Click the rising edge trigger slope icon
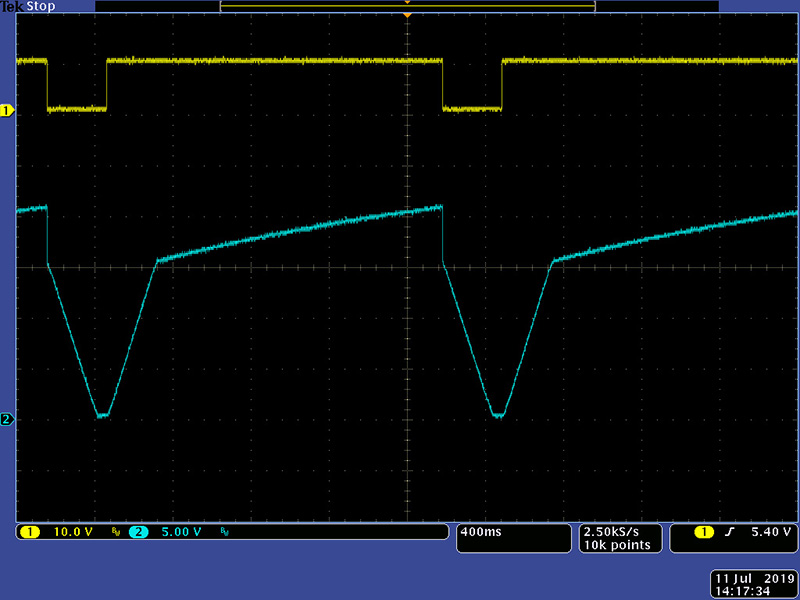This screenshot has width=800, height=600. coord(729,532)
